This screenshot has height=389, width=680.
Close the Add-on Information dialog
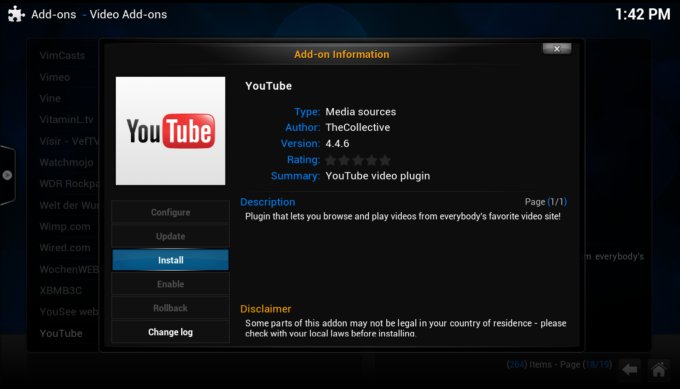click(557, 49)
